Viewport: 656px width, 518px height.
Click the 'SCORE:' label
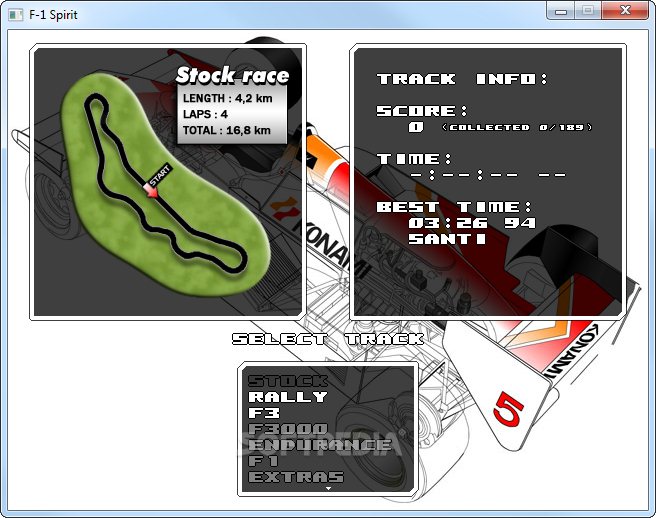pyautogui.click(x=422, y=111)
